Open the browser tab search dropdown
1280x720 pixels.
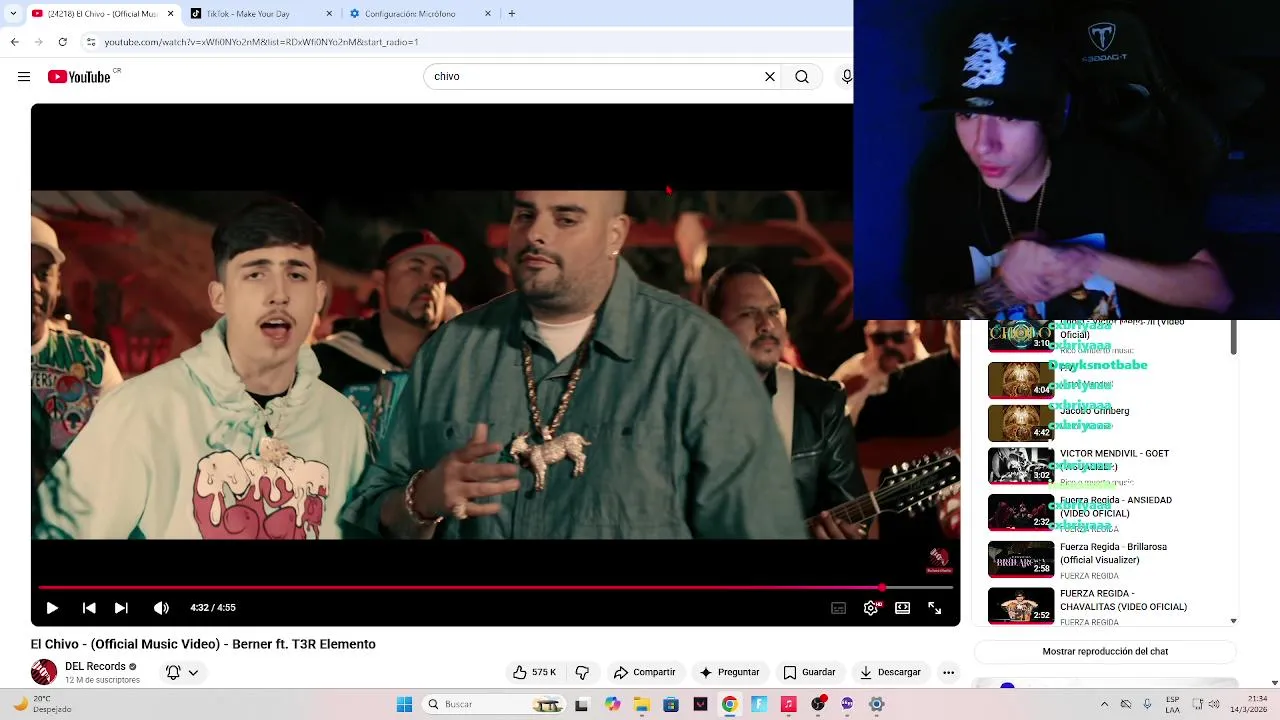click(12, 14)
